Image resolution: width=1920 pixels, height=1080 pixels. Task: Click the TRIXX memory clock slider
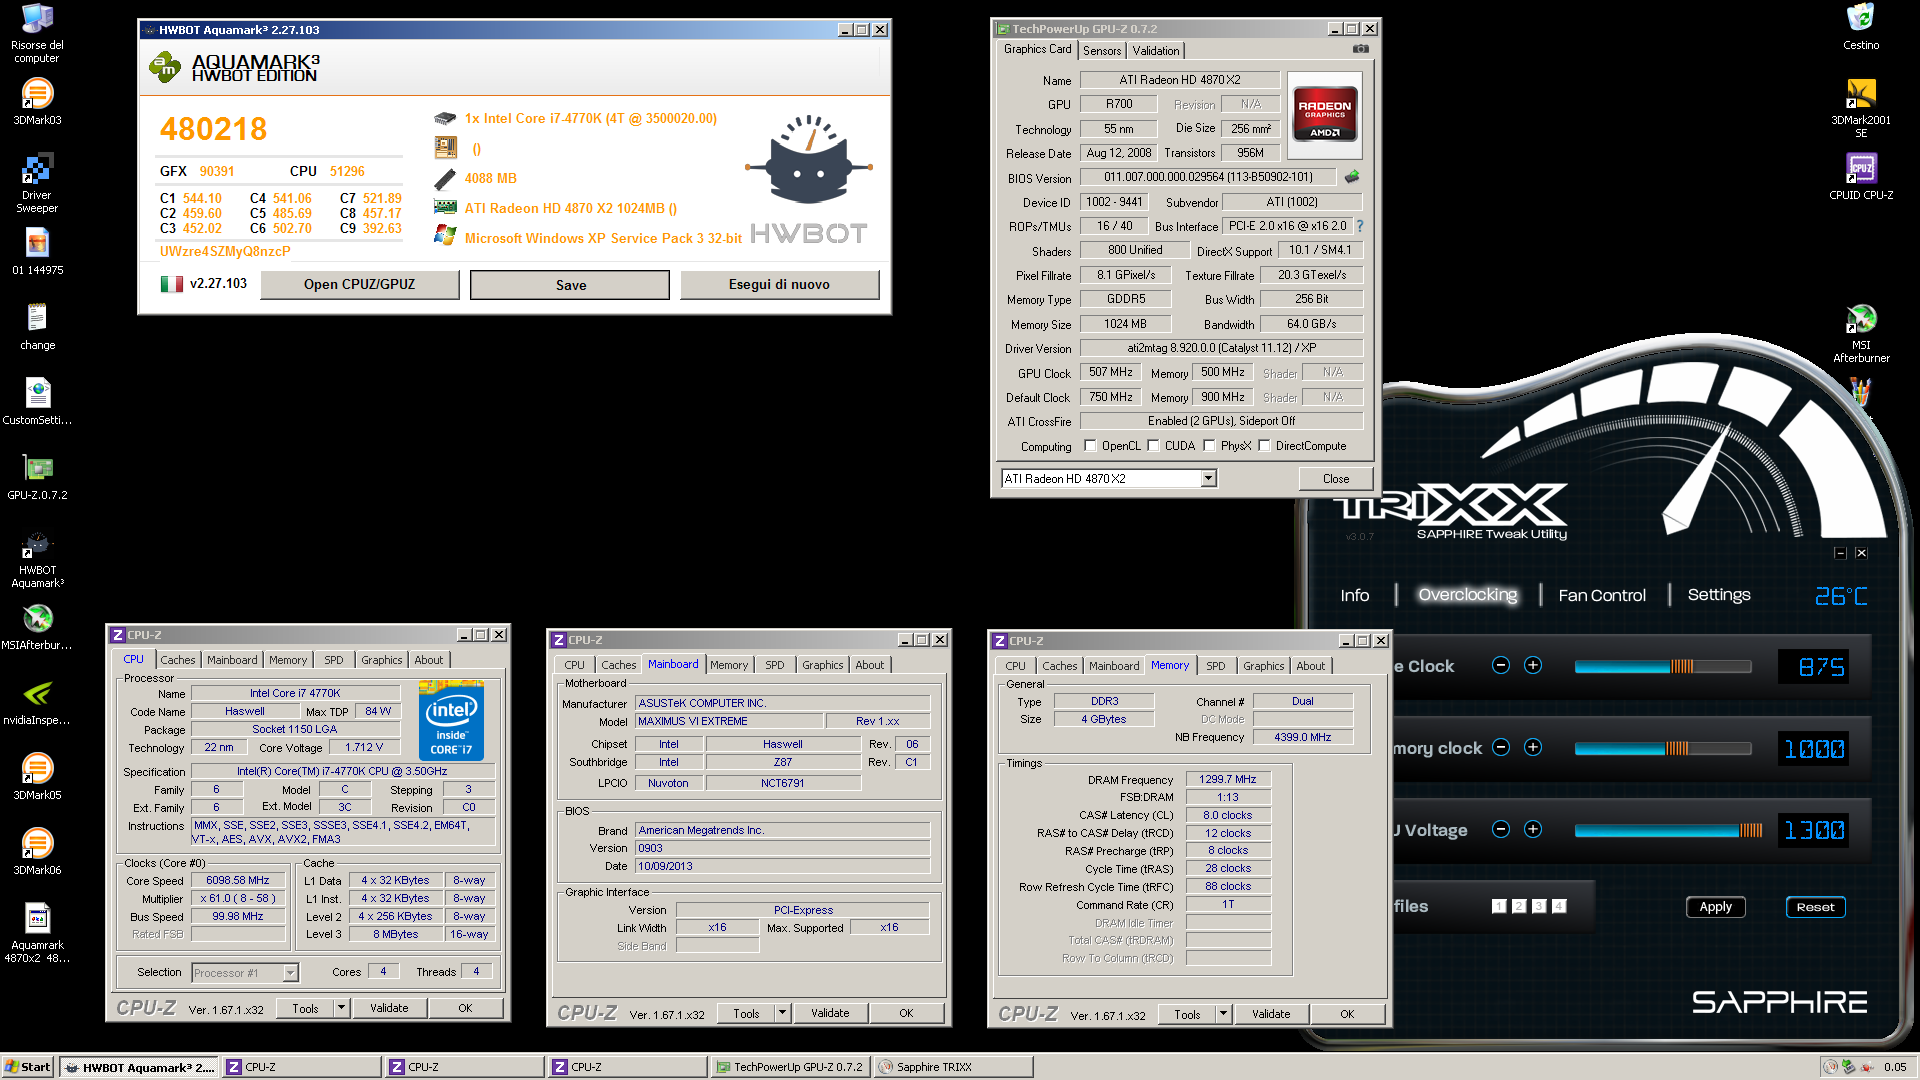[x=1662, y=748]
